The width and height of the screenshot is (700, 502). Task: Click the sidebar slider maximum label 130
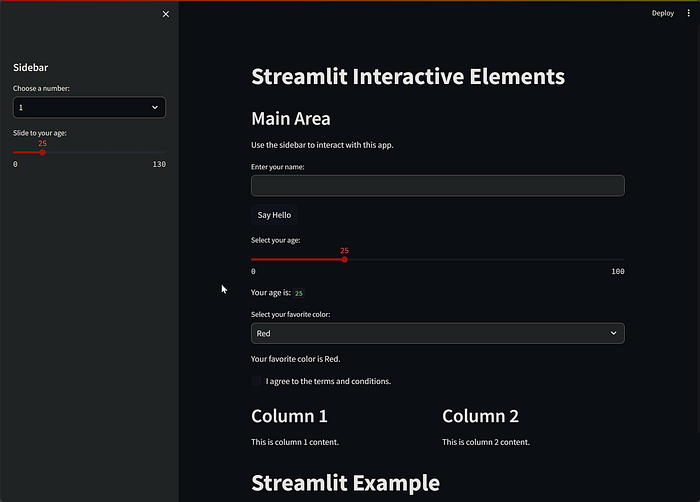[159, 164]
